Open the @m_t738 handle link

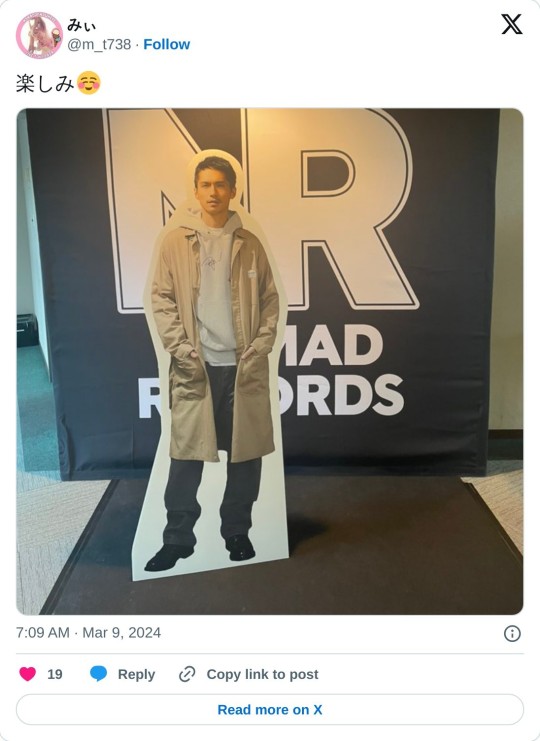click(x=99, y=44)
